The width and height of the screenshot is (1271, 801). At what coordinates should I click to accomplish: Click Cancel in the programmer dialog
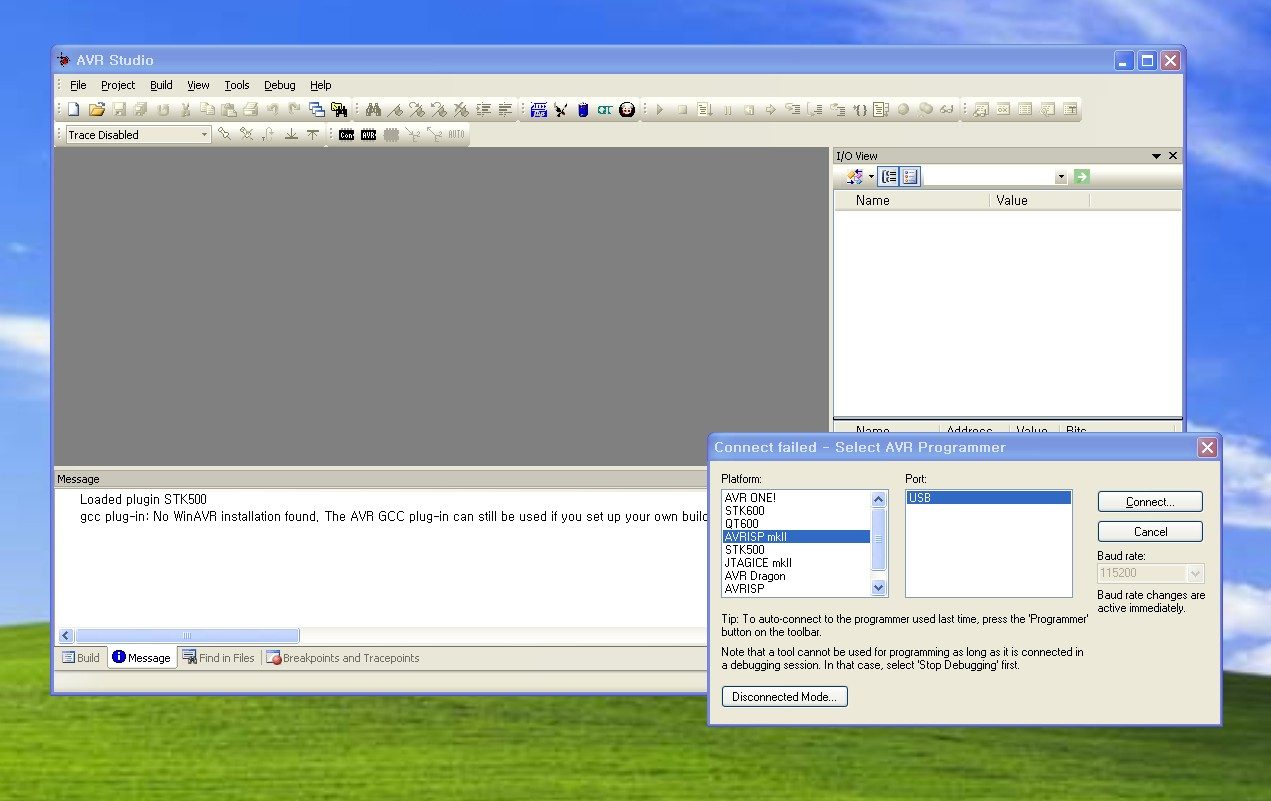[1150, 532]
